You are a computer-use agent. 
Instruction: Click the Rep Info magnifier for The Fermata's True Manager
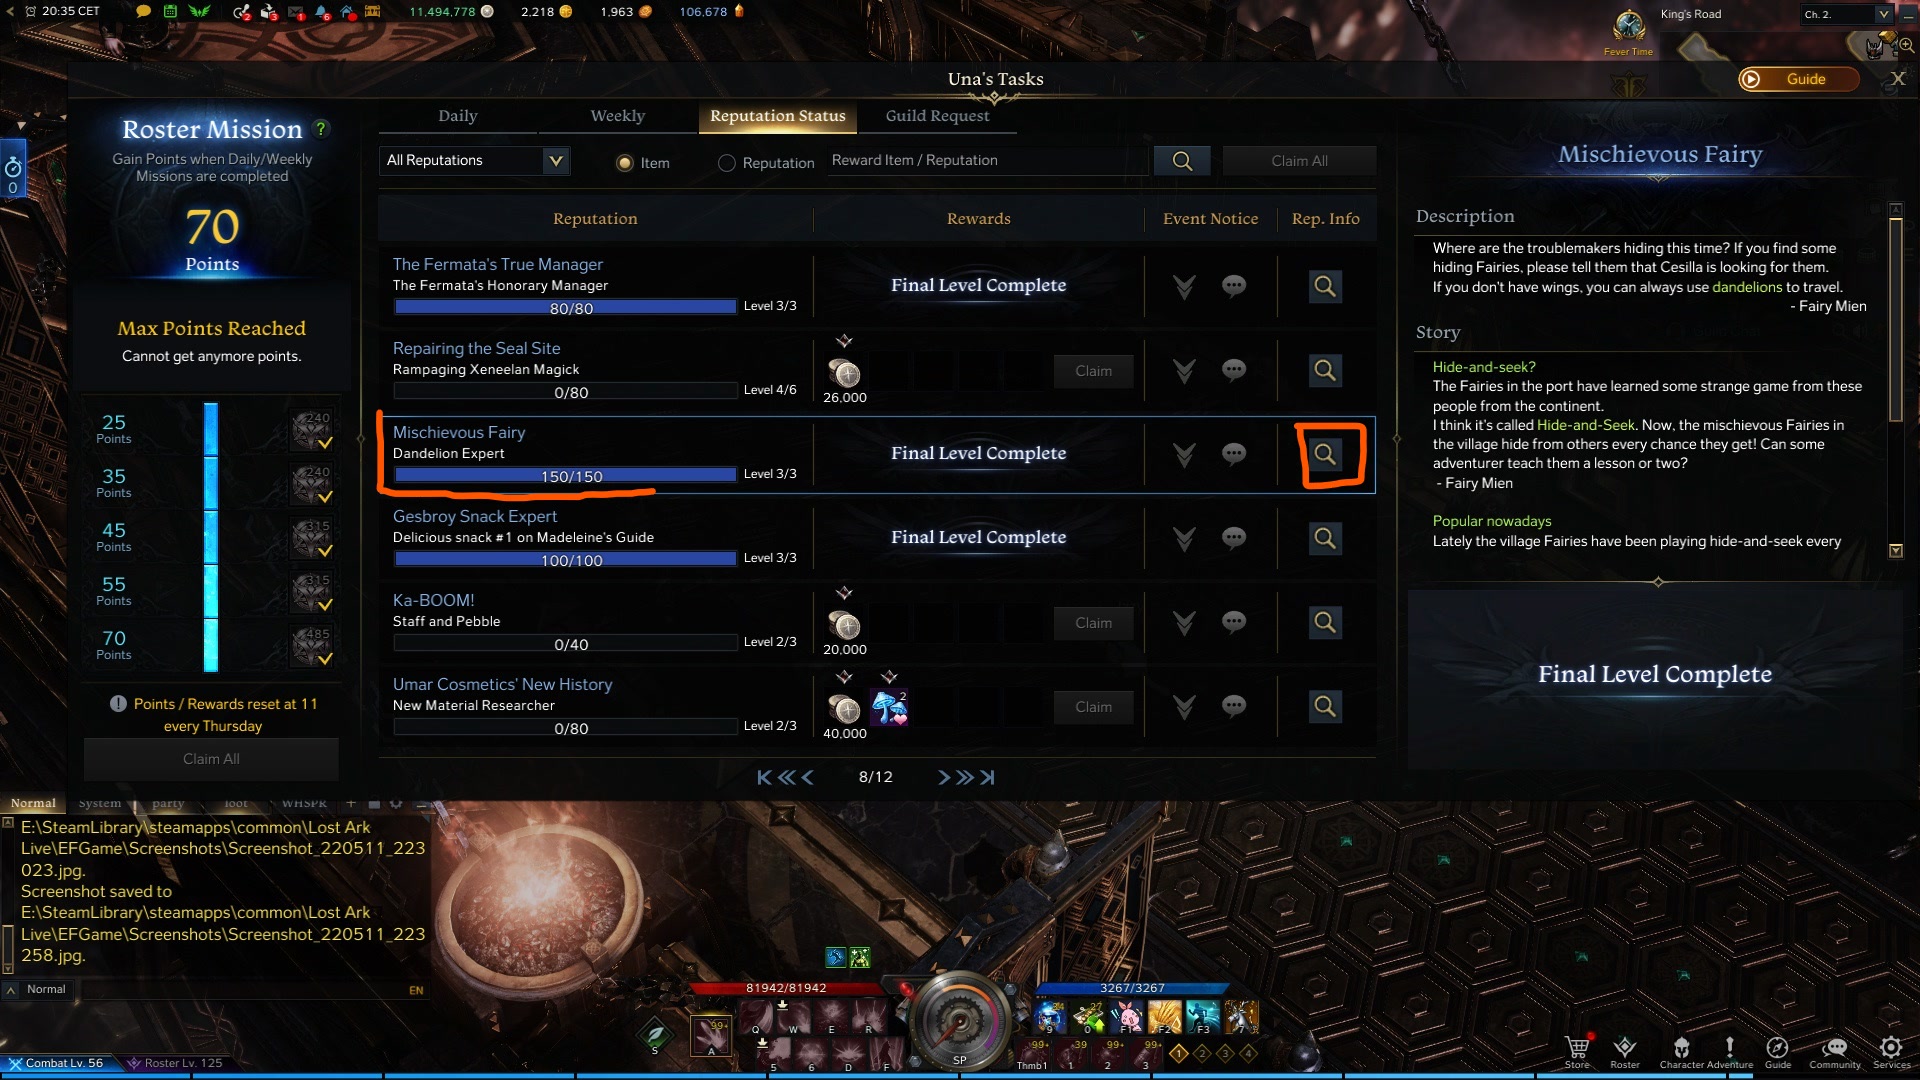pos(1324,286)
